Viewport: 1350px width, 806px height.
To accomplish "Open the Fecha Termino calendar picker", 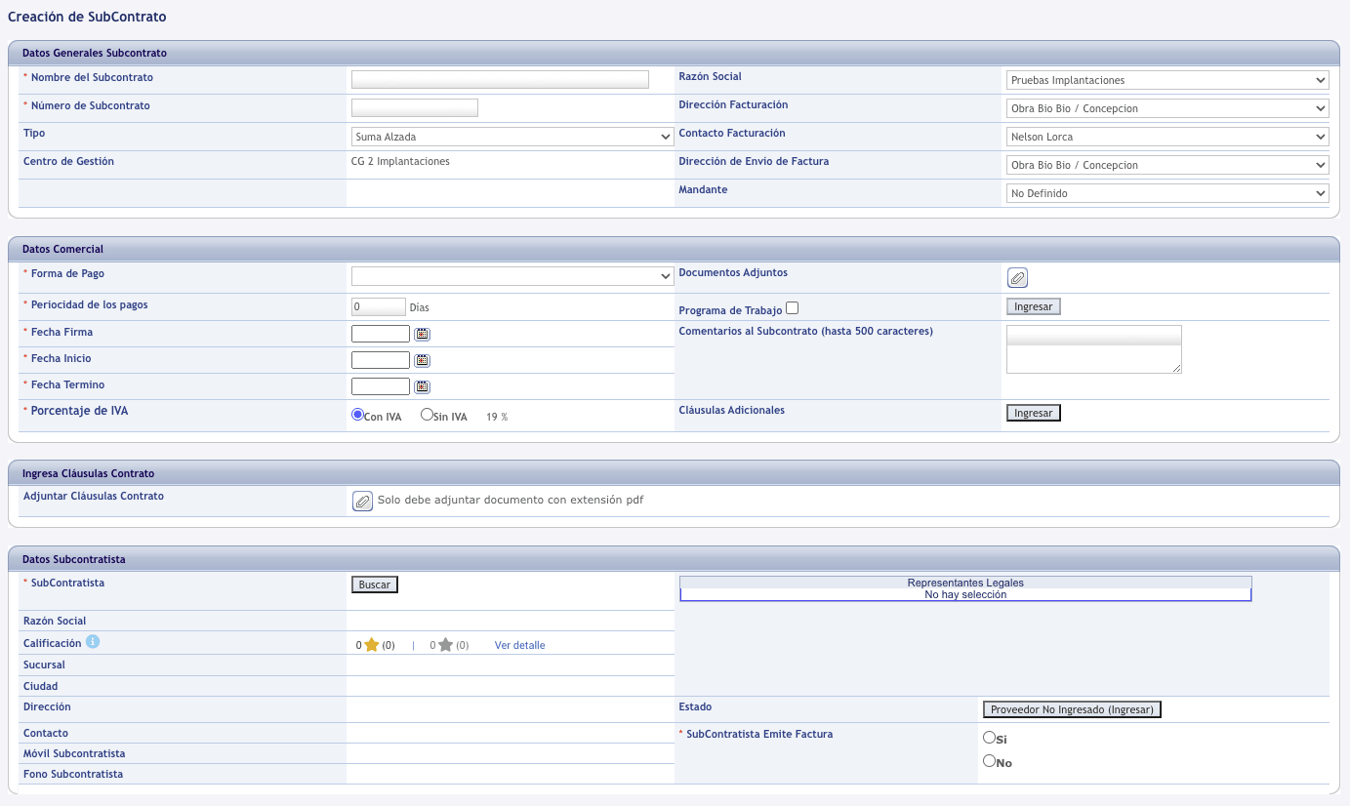I will (422, 386).
